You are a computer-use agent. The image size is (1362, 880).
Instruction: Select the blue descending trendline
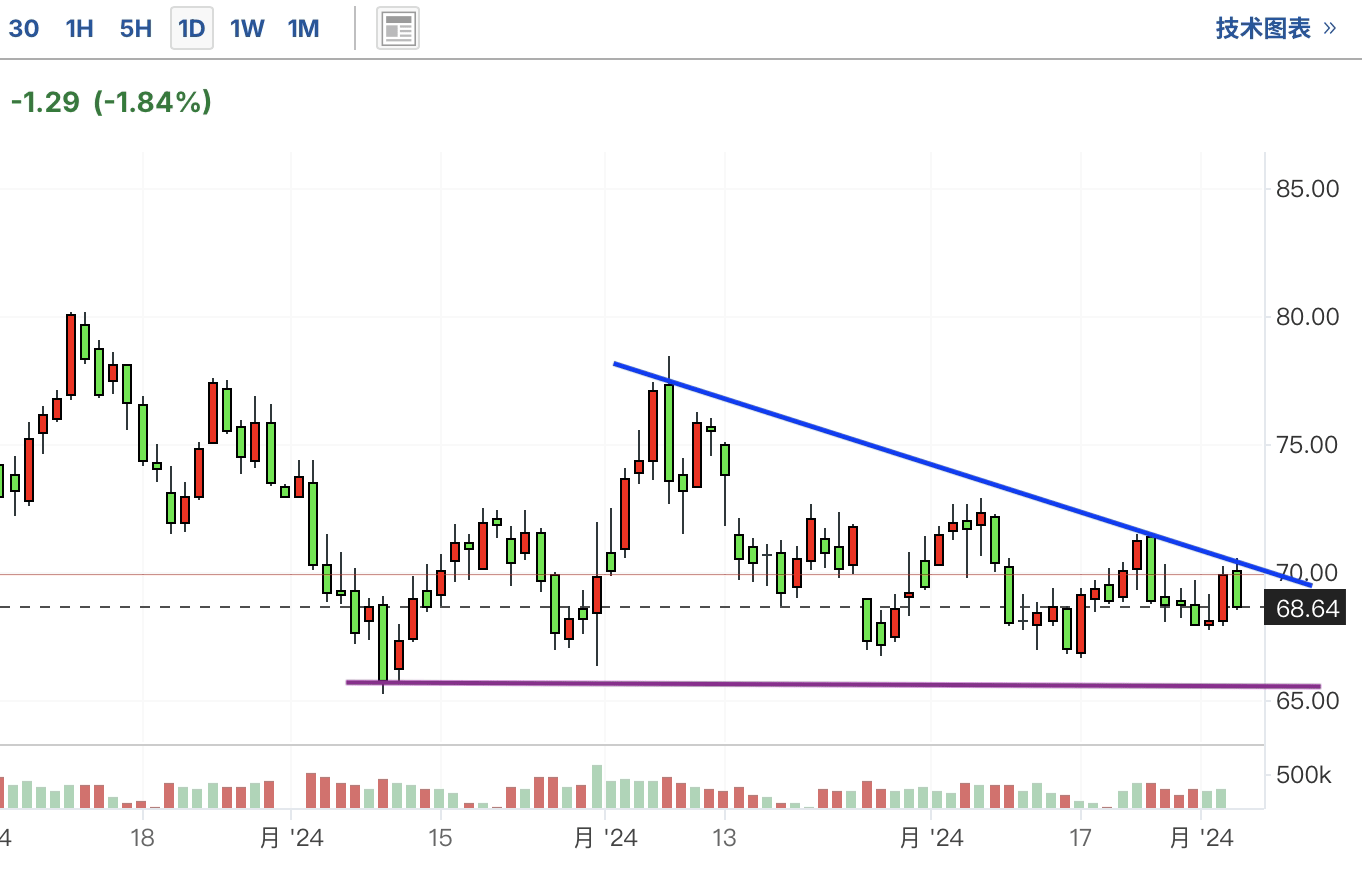click(962, 474)
